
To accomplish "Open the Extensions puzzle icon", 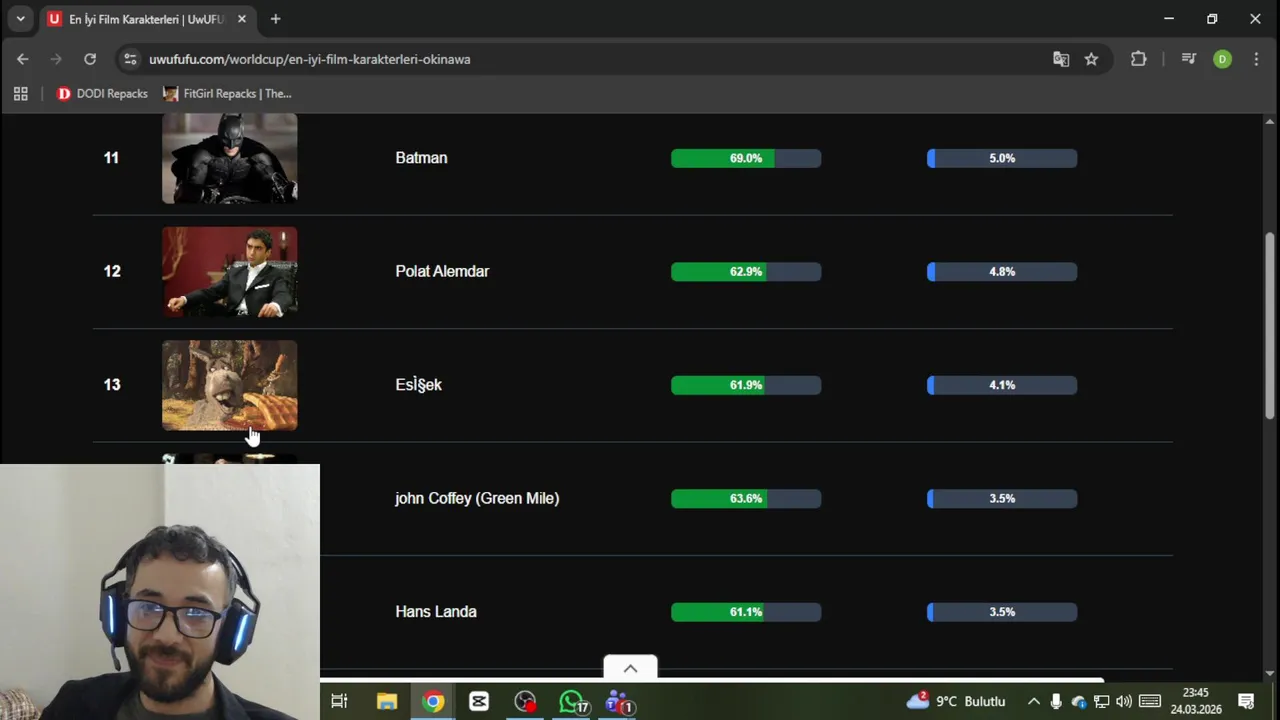I will click(x=1138, y=59).
